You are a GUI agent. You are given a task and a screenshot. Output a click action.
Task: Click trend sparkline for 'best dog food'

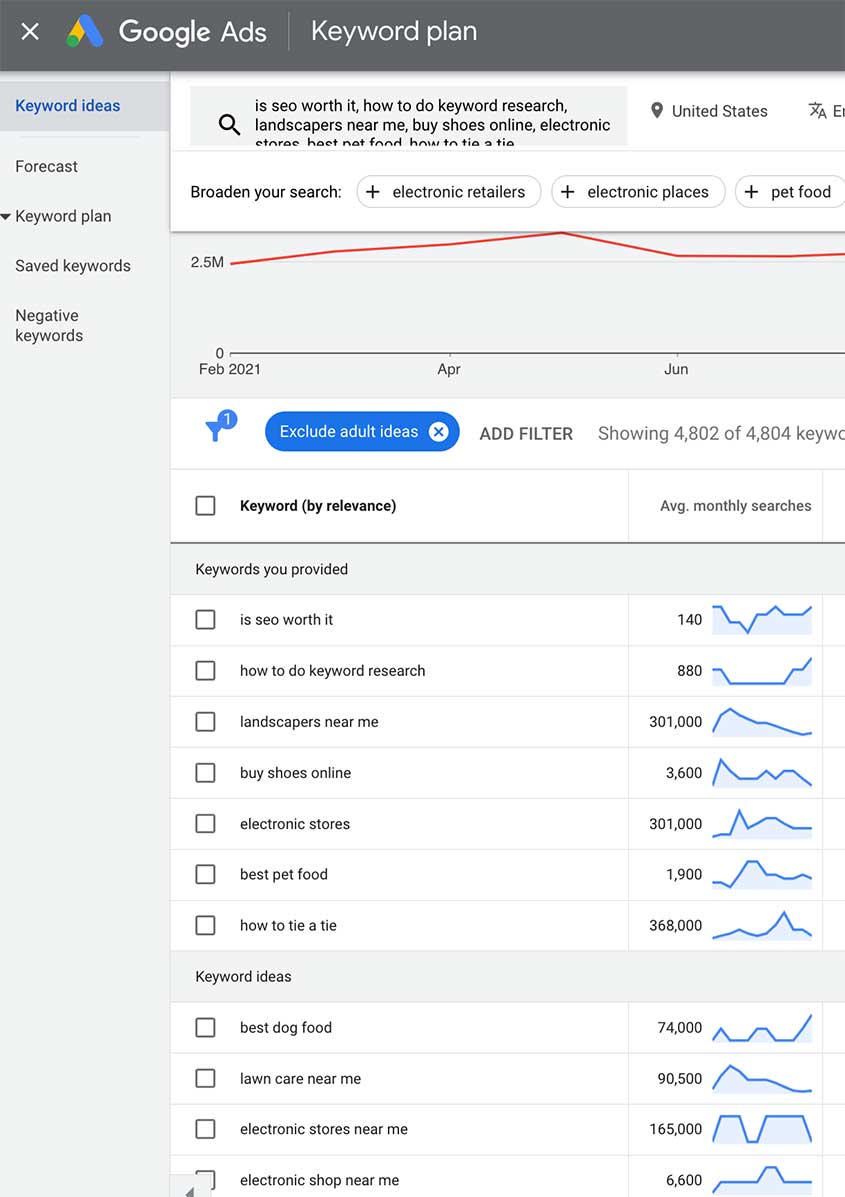(x=762, y=1028)
